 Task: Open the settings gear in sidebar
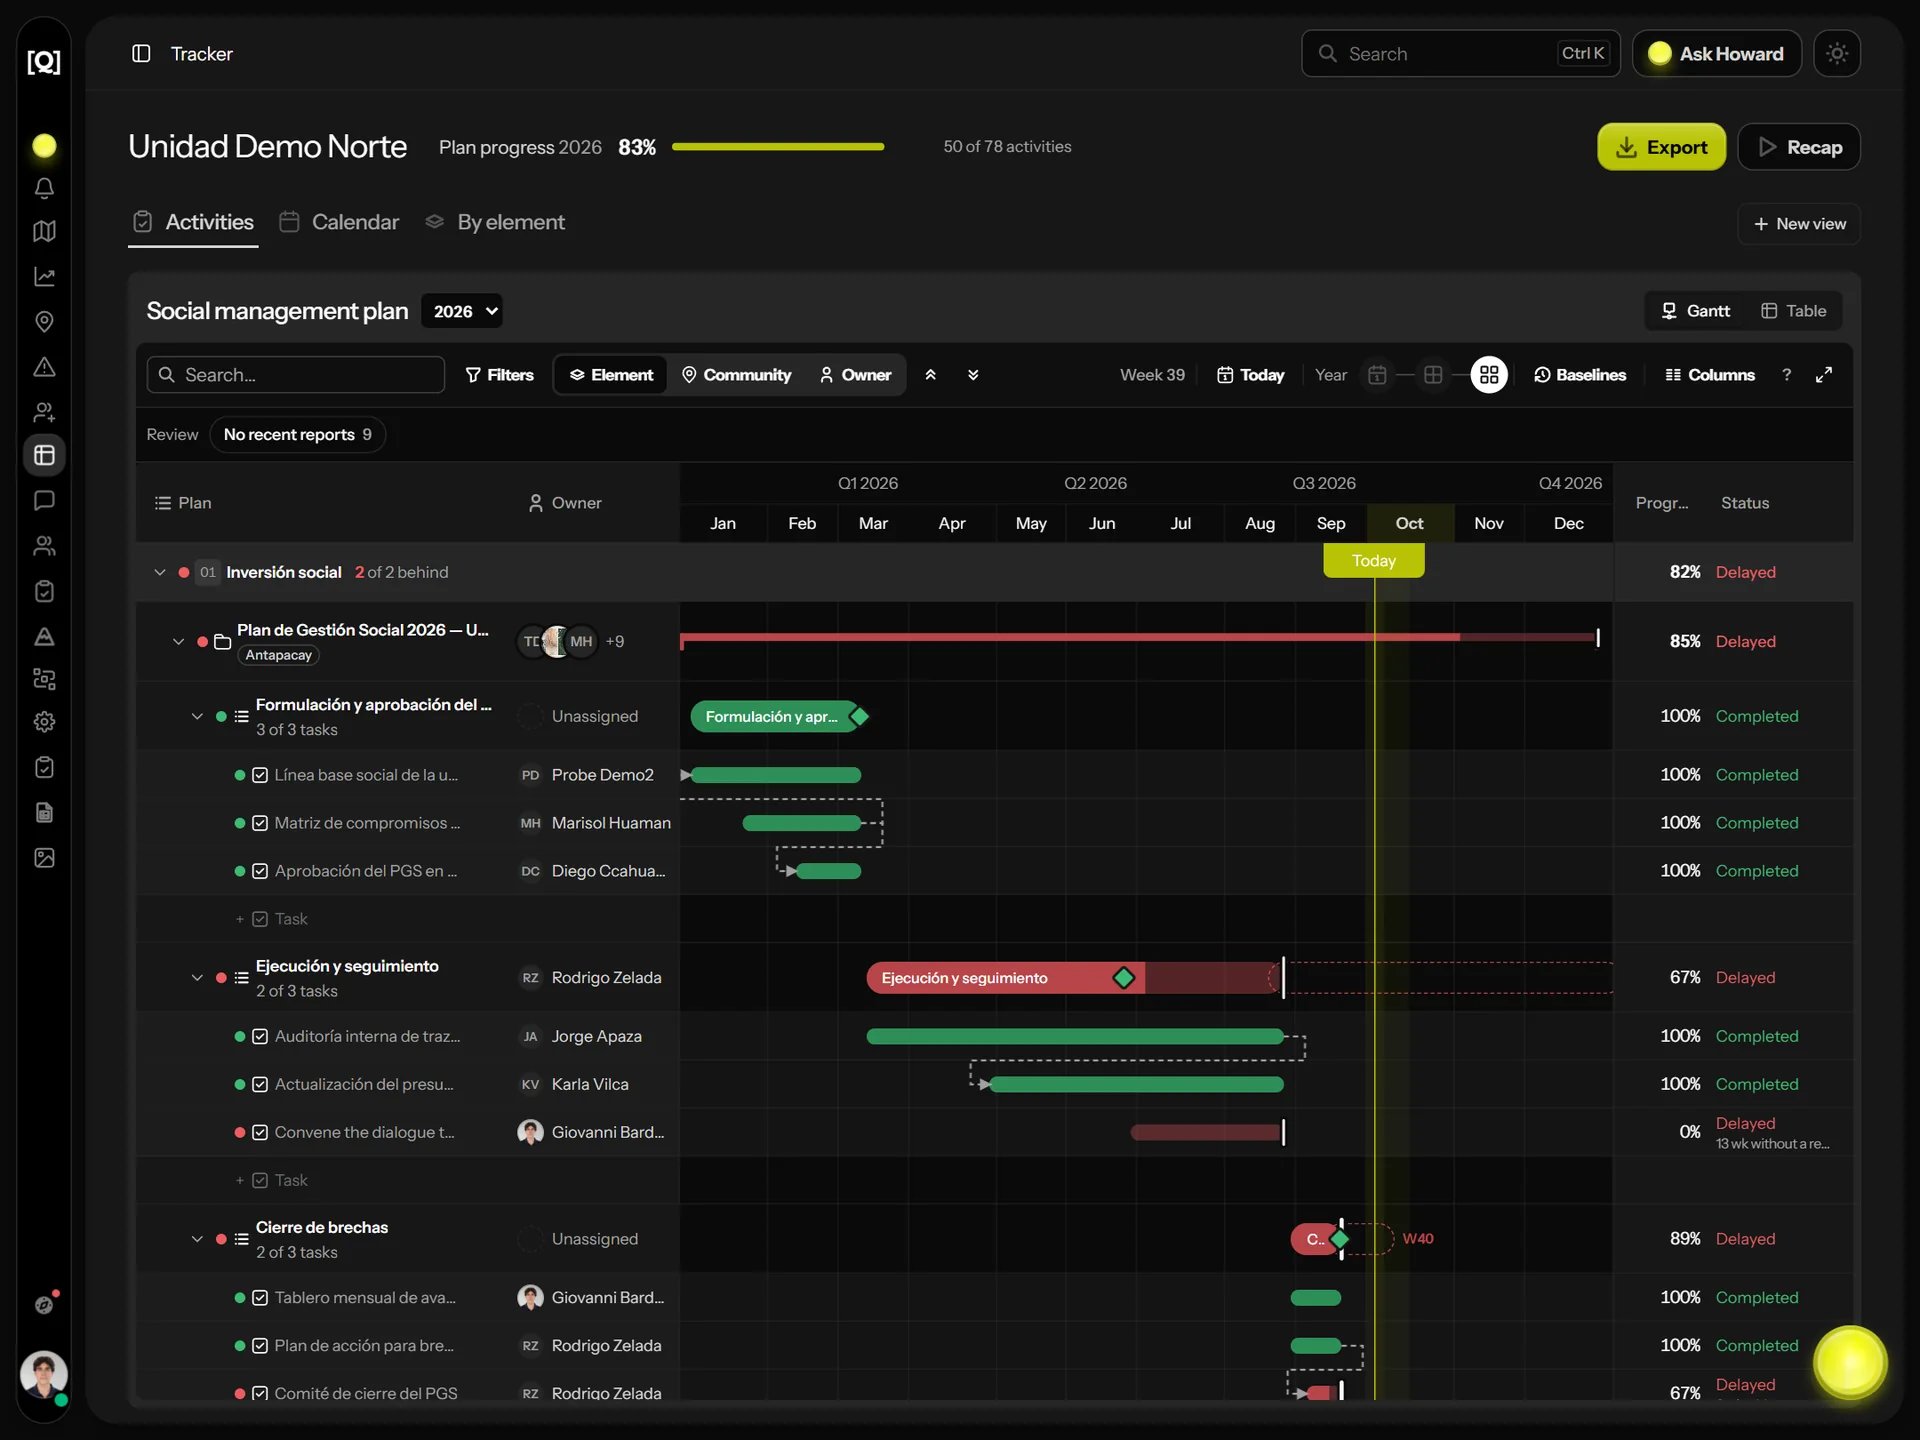pos(44,722)
